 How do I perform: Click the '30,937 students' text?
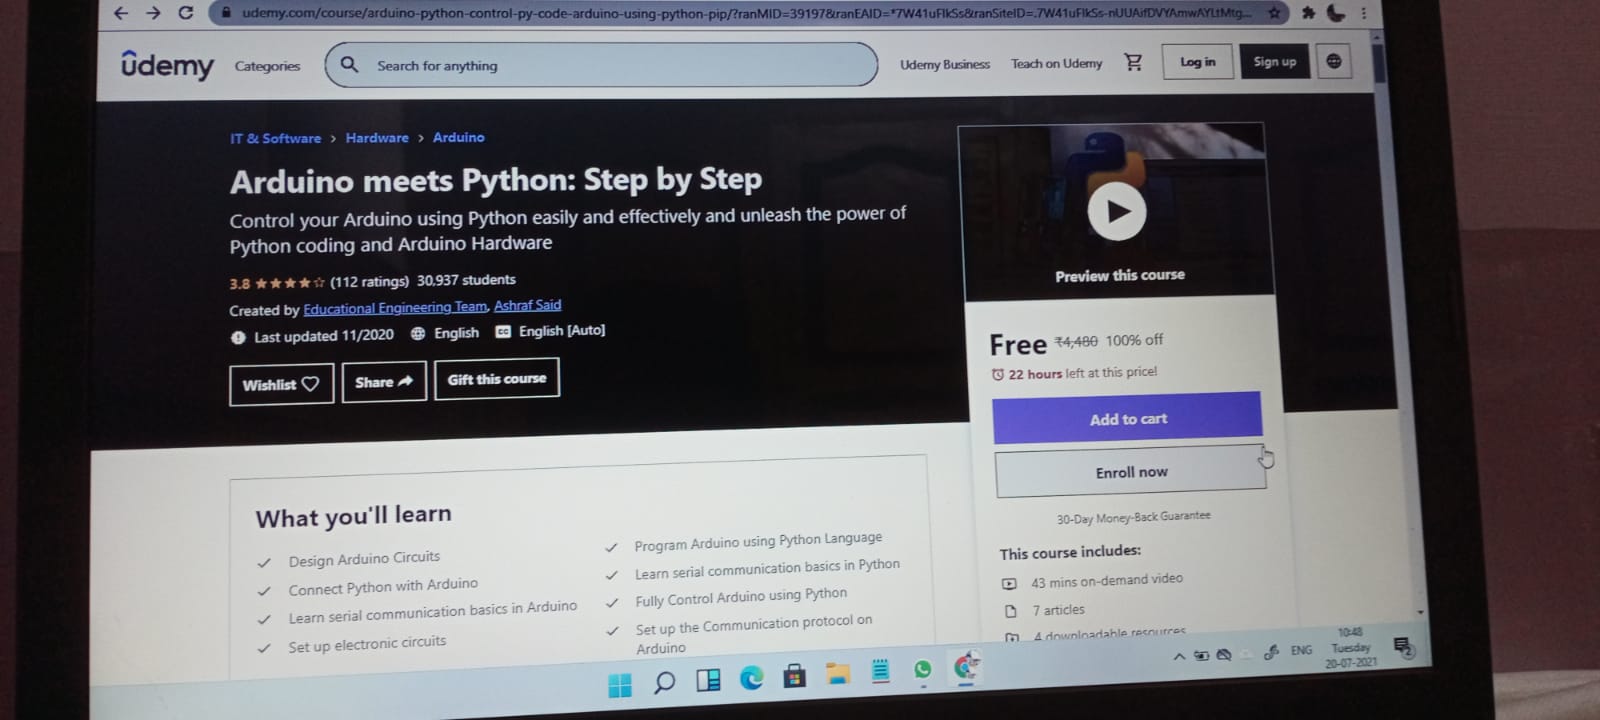(466, 280)
